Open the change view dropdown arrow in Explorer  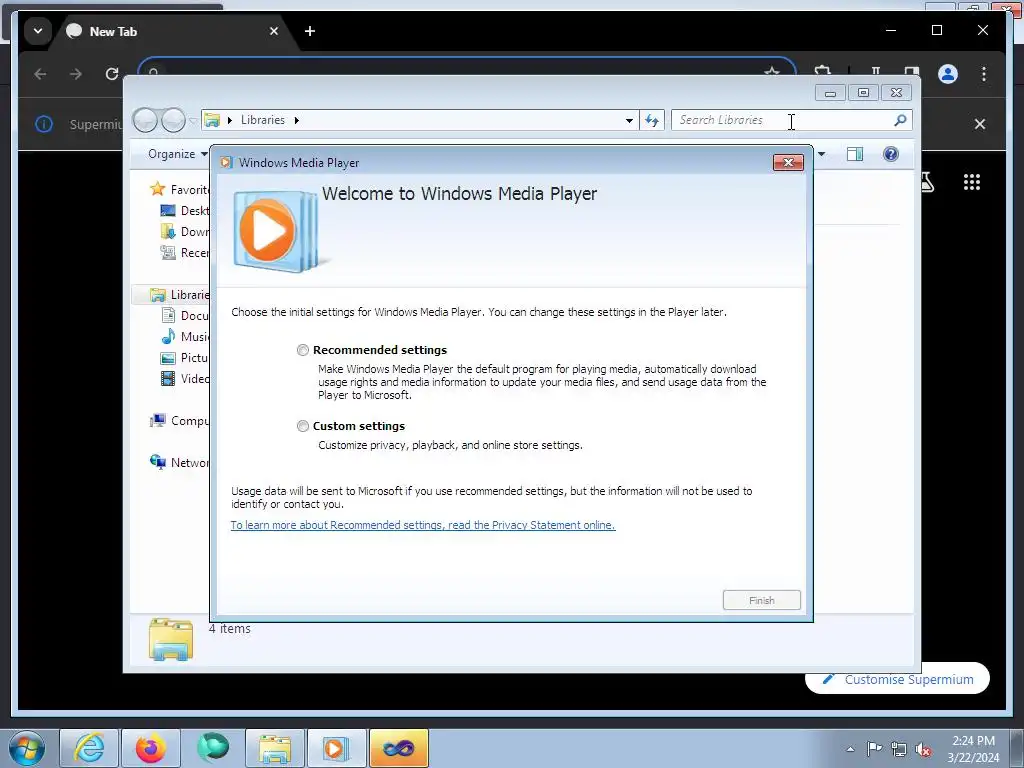822,154
